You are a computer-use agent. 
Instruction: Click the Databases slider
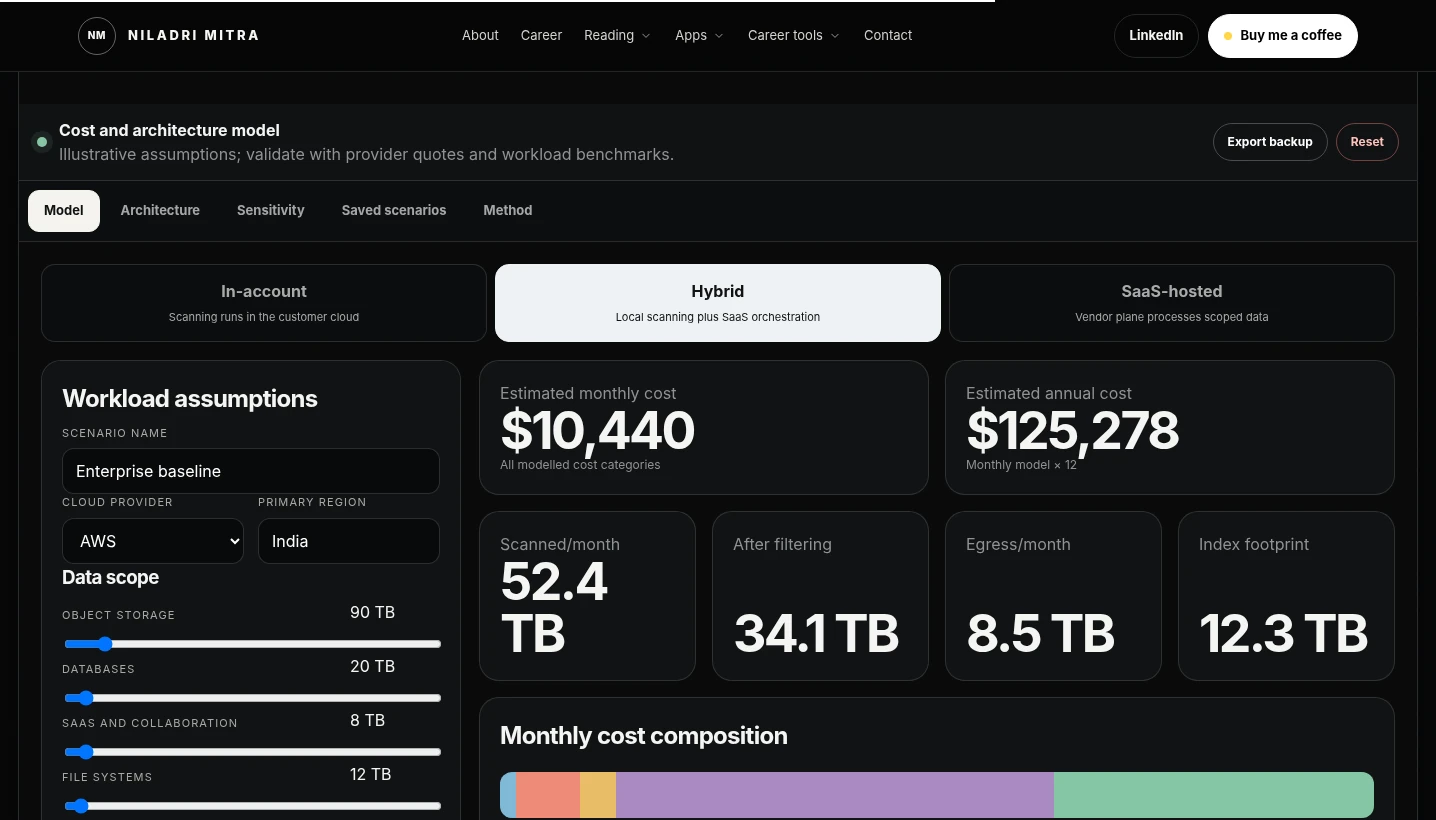point(253,698)
